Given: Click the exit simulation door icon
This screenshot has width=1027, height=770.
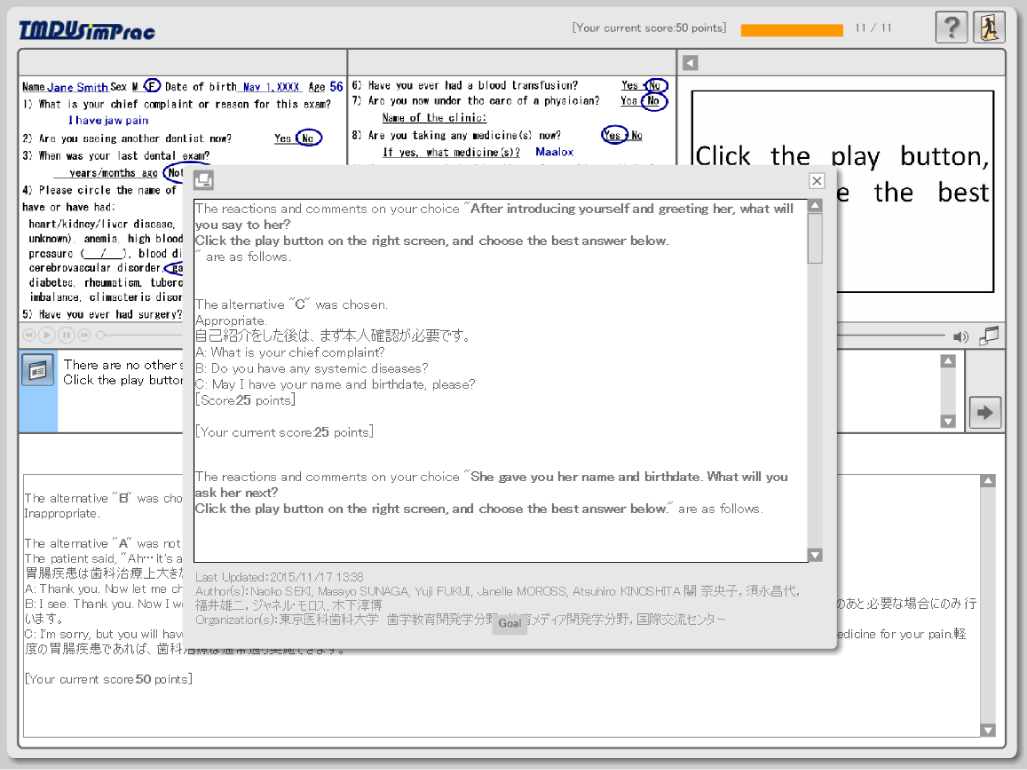Looking at the screenshot, I should [x=989, y=28].
